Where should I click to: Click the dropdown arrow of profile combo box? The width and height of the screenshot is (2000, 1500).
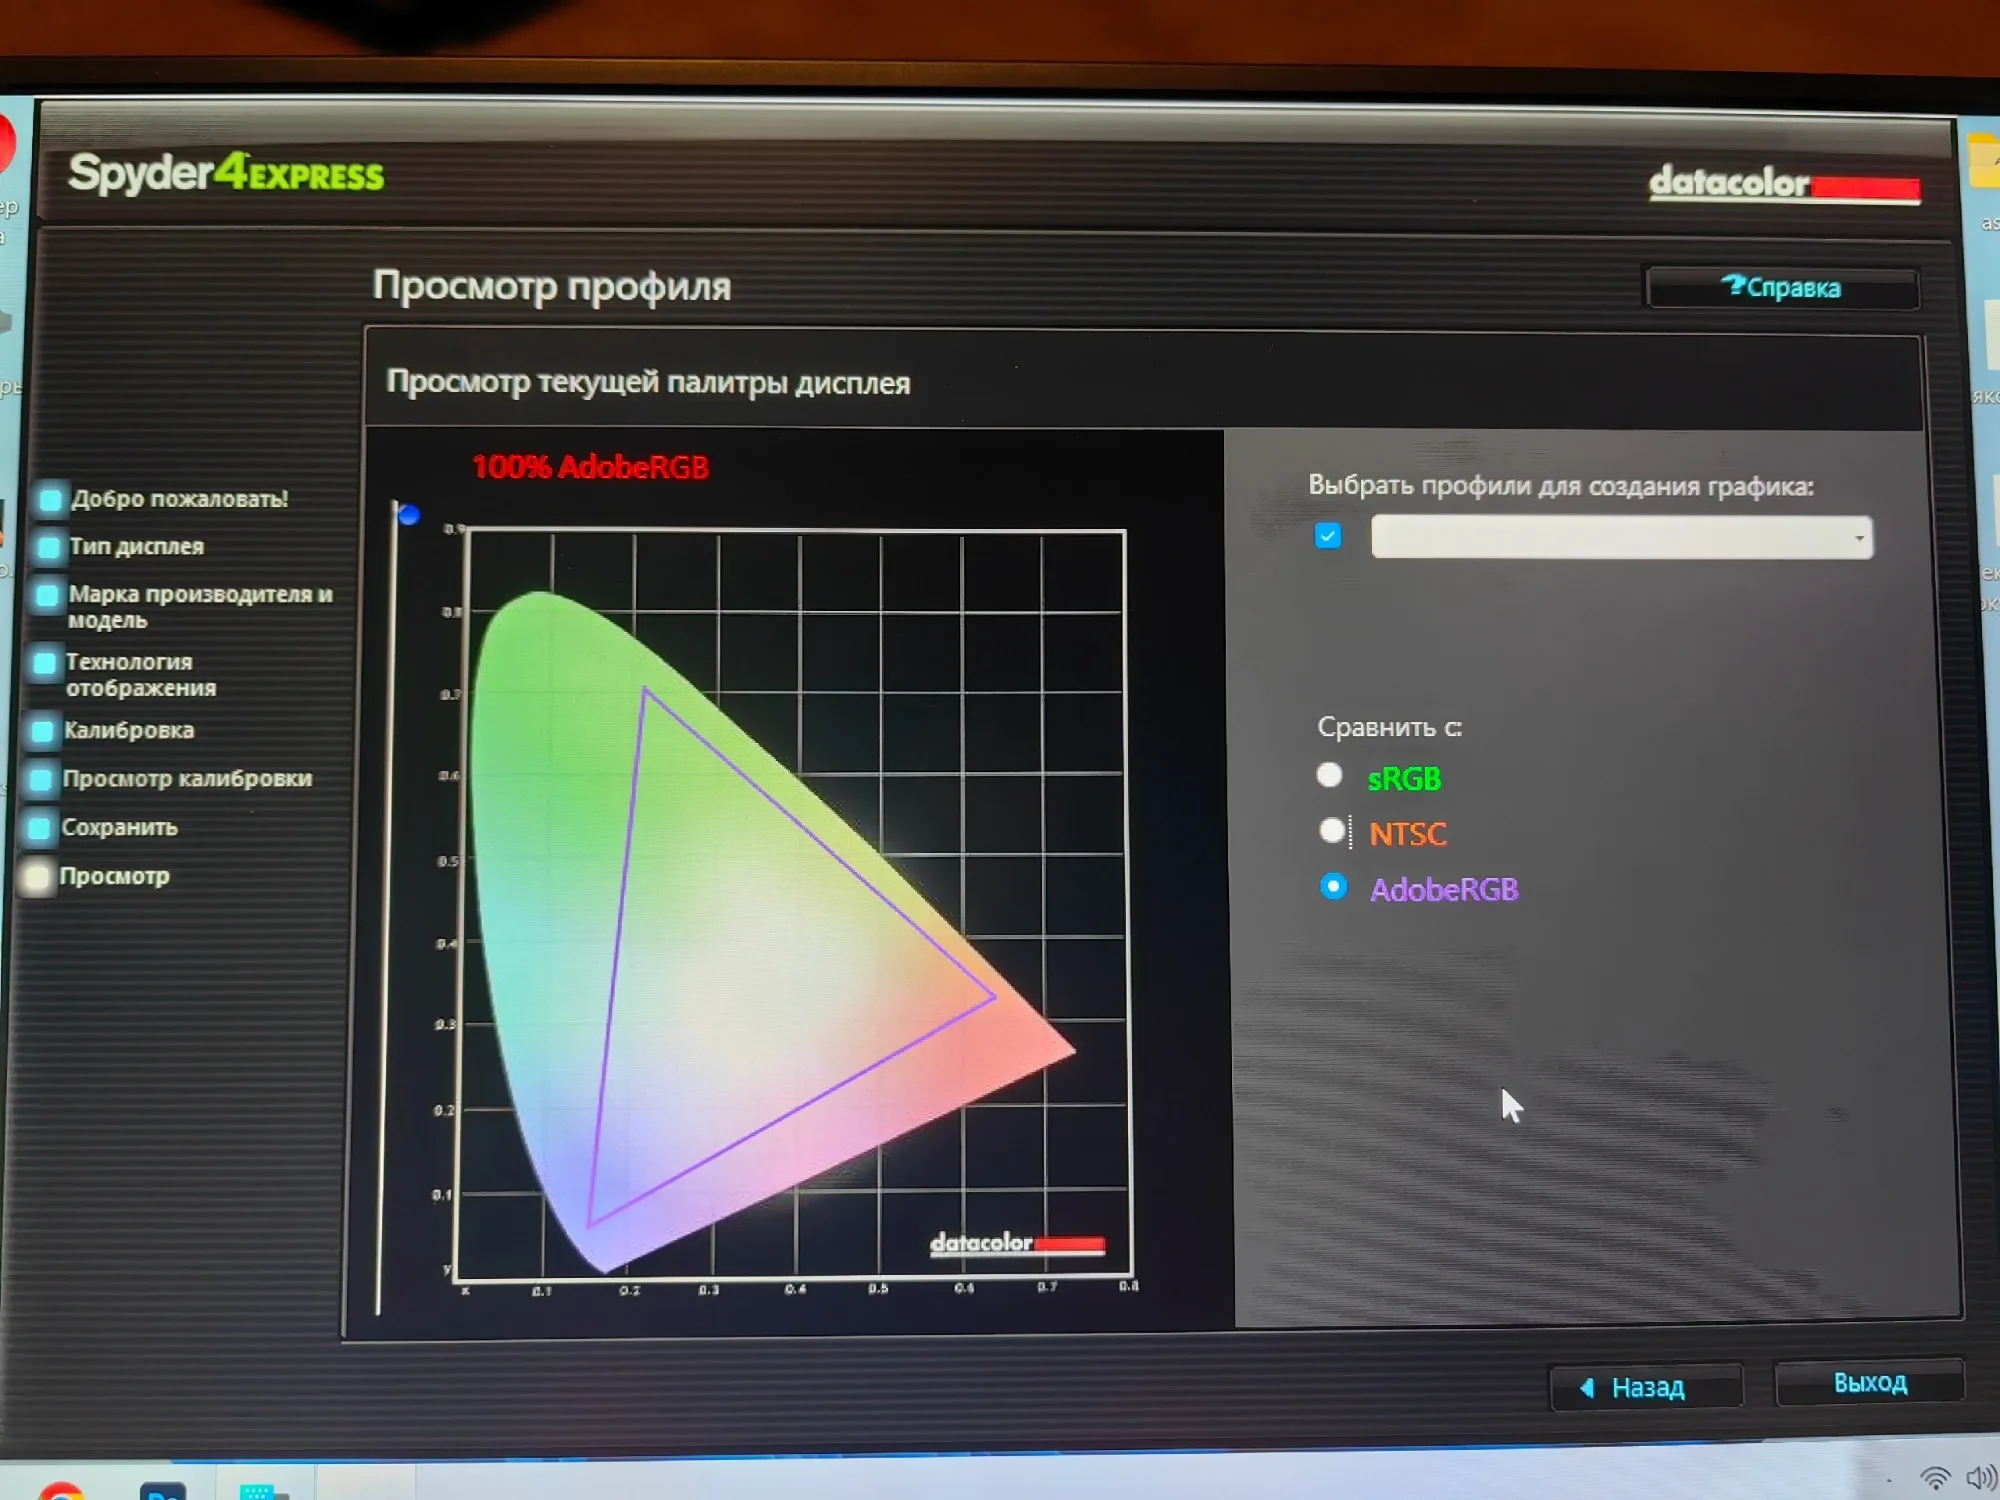coord(1858,538)
